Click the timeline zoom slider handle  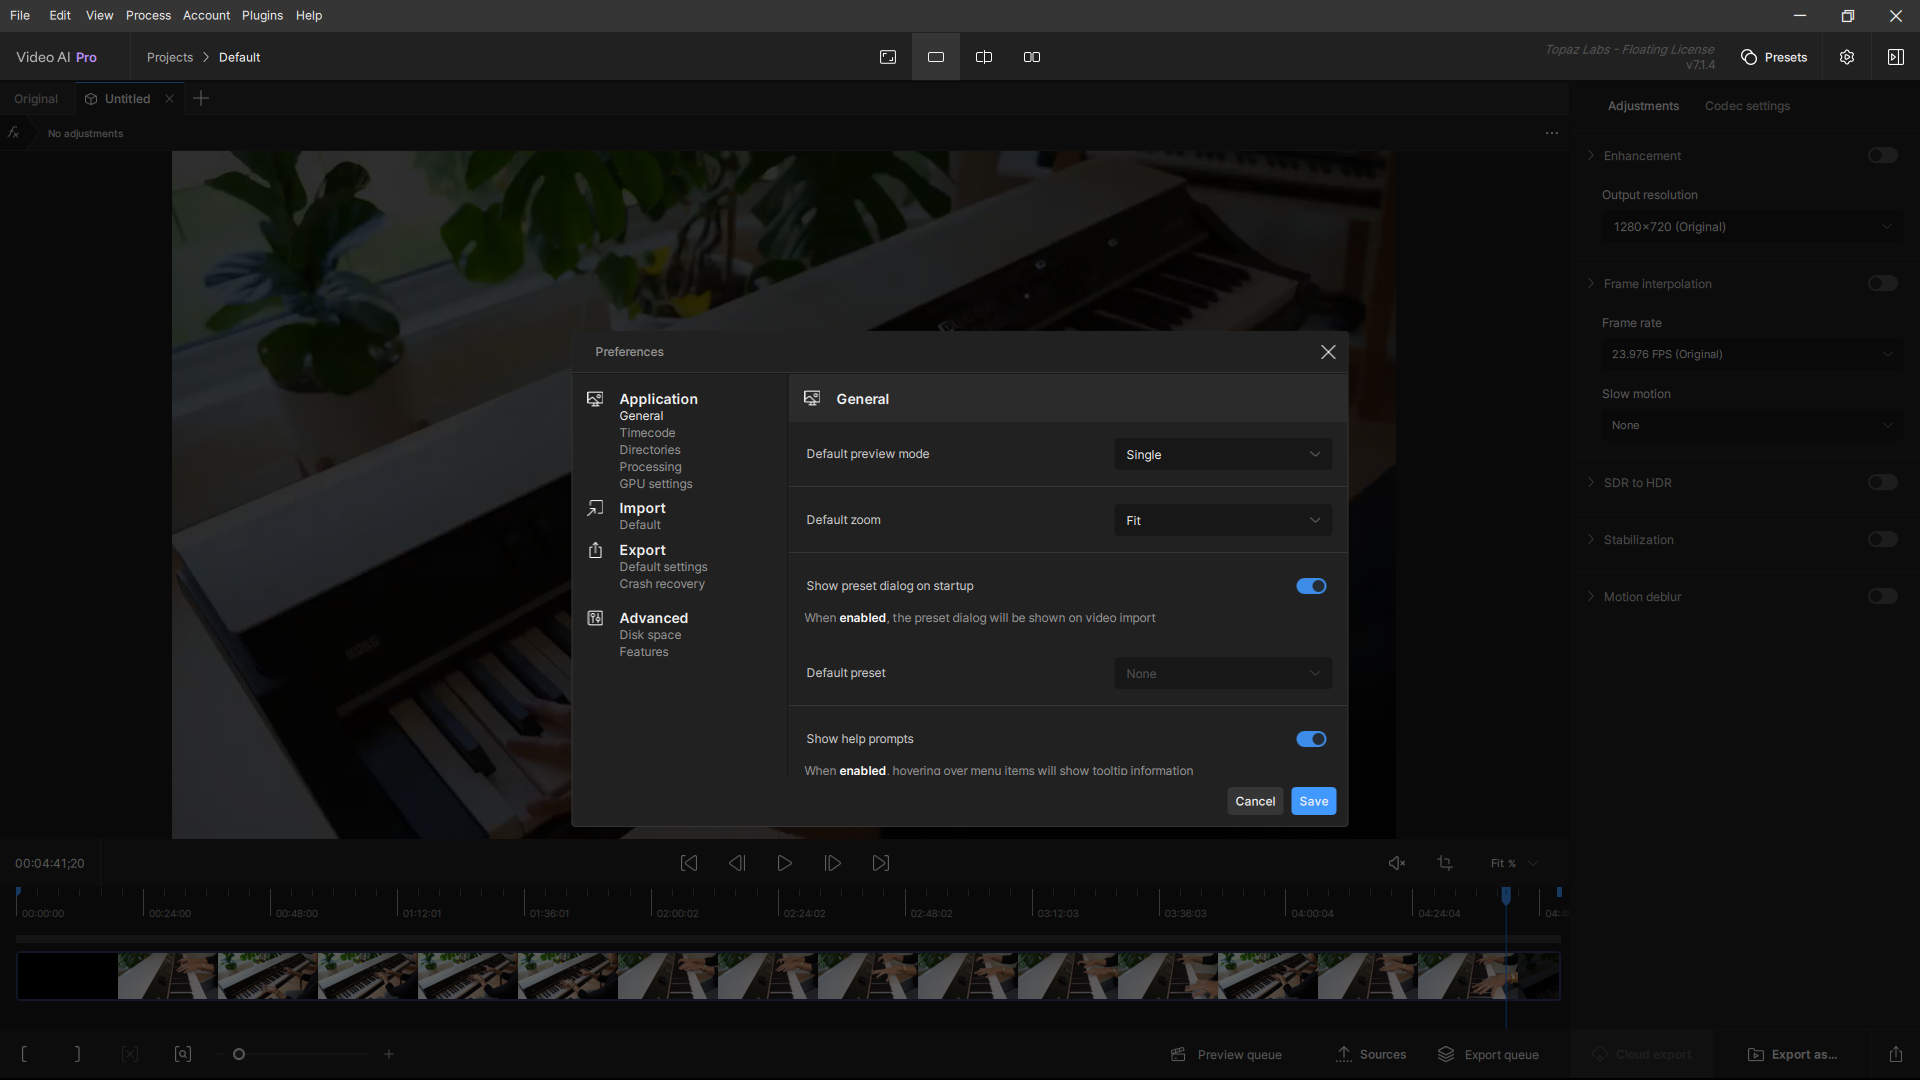pos(239,1054)
